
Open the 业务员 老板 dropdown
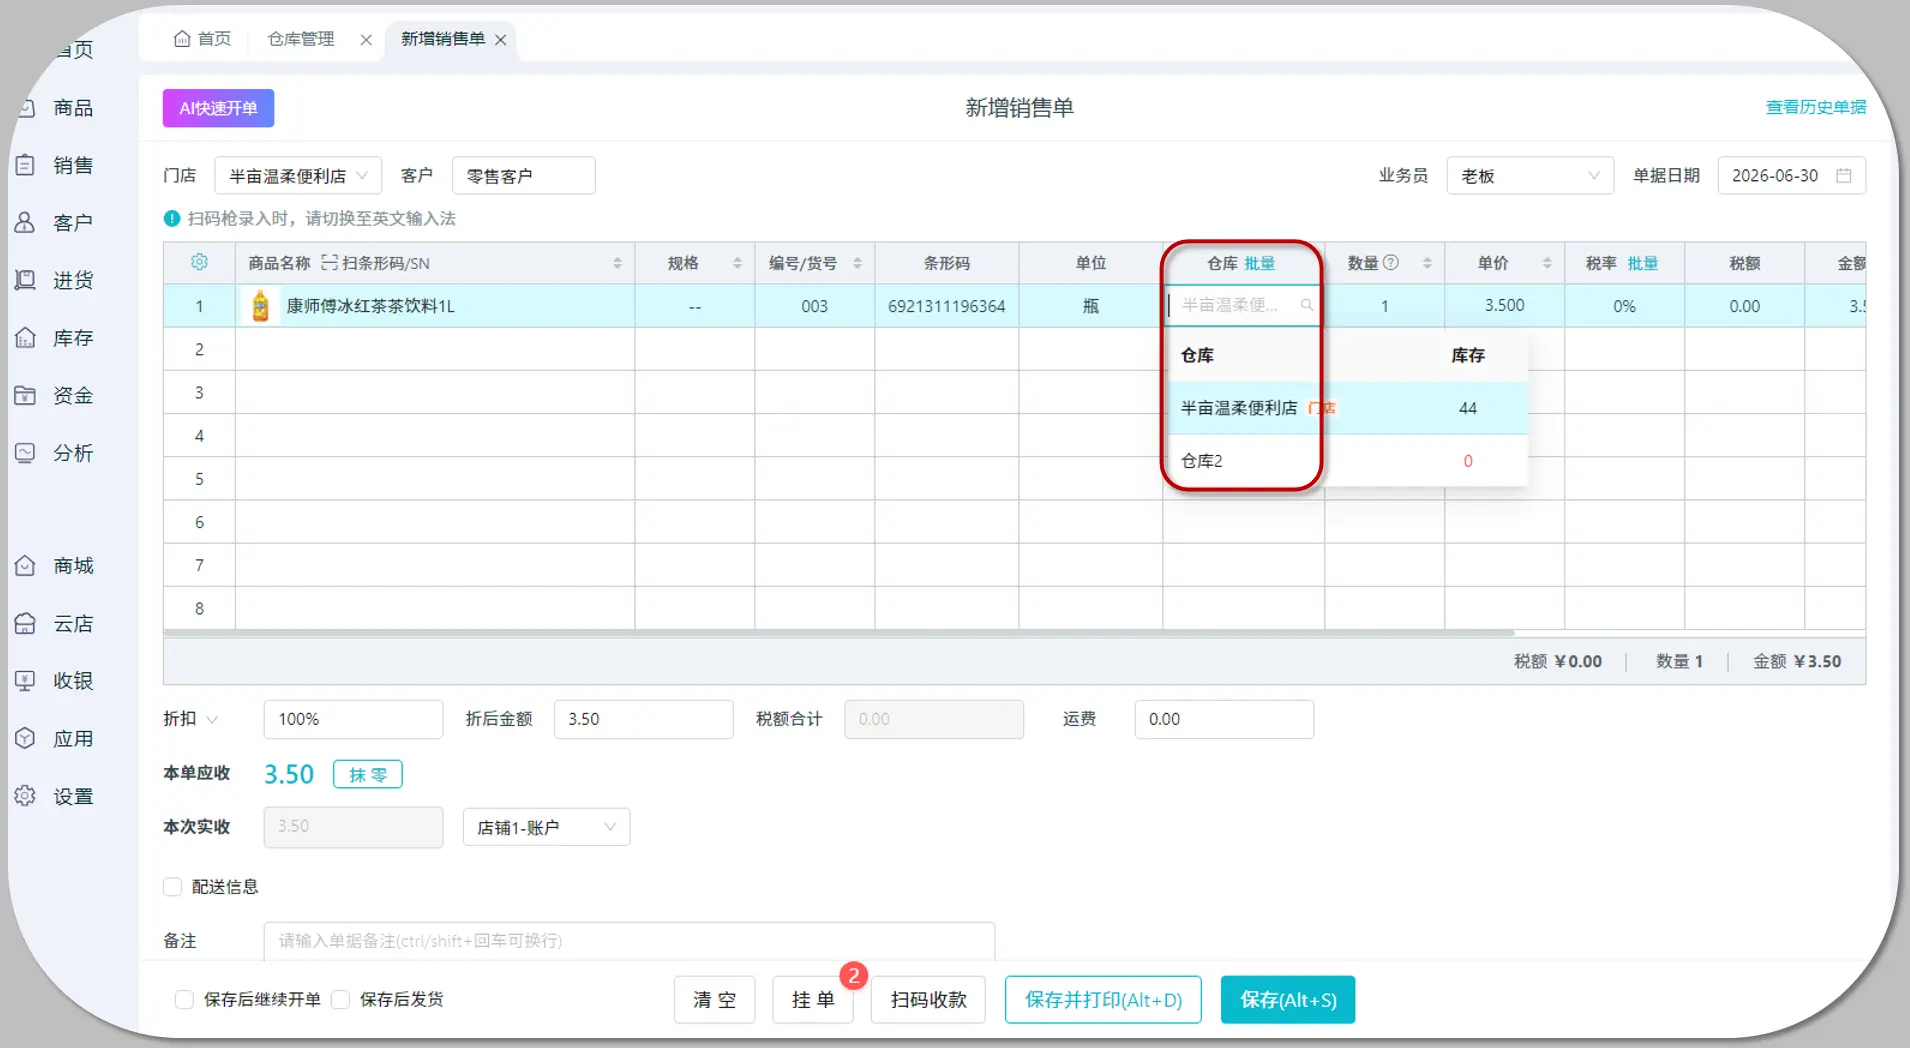[x=1530, y=176]
